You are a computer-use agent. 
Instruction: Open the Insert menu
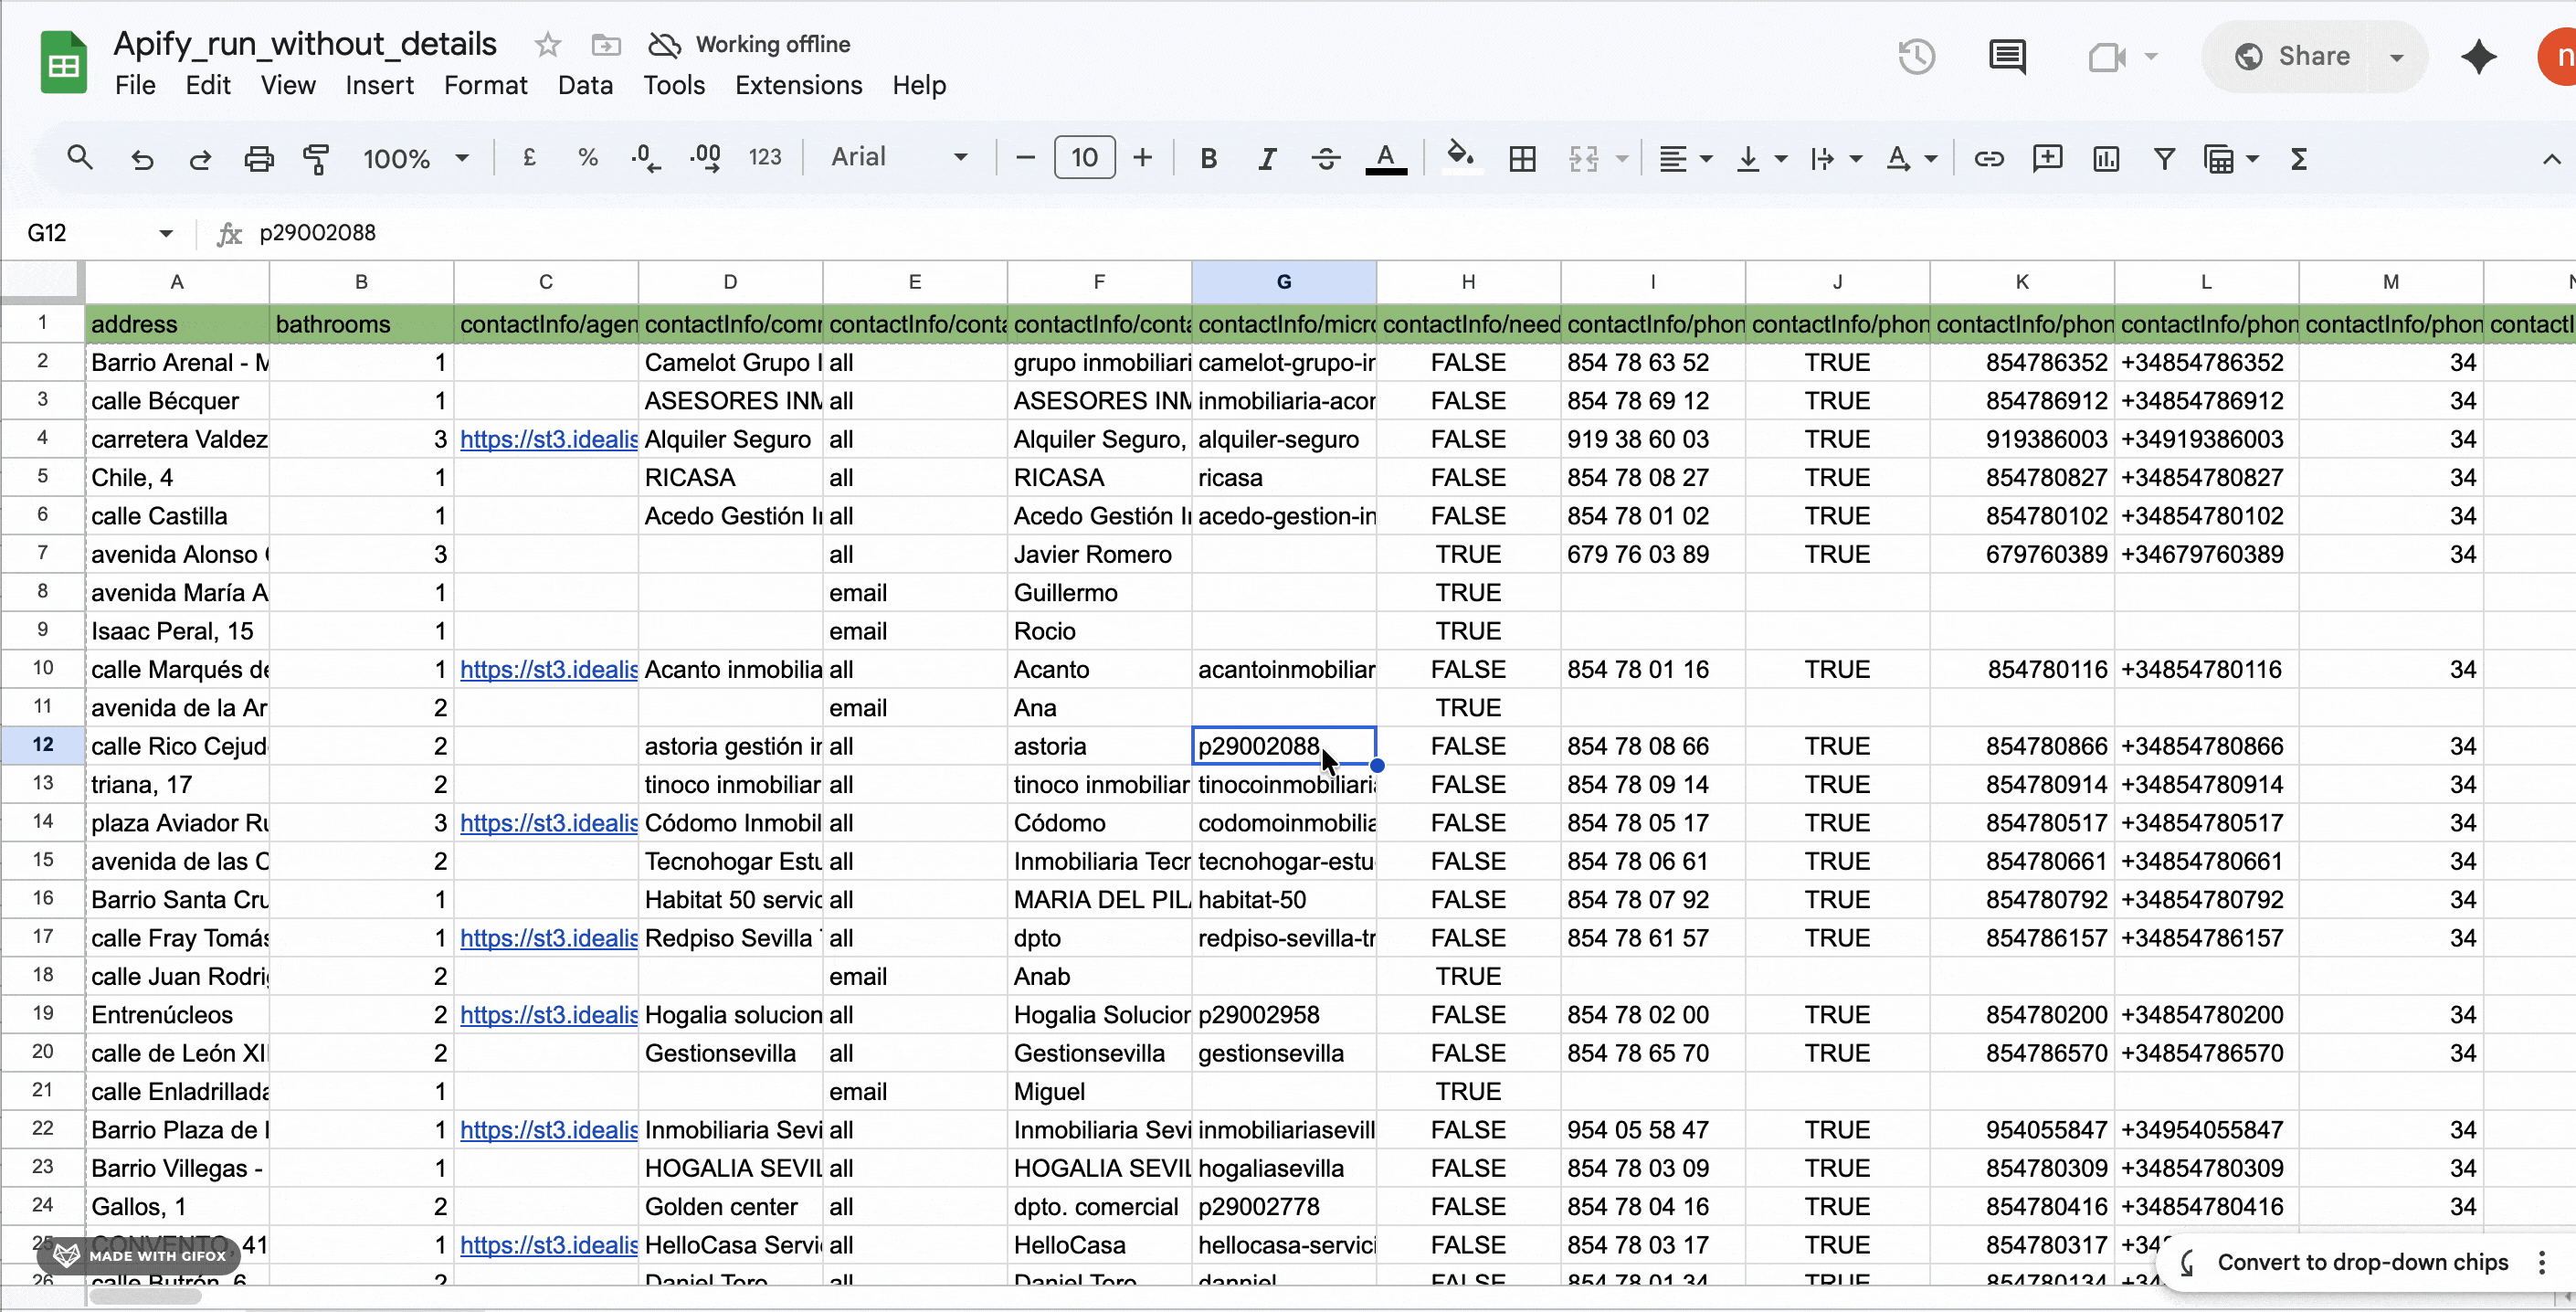[x=380, y=85]
